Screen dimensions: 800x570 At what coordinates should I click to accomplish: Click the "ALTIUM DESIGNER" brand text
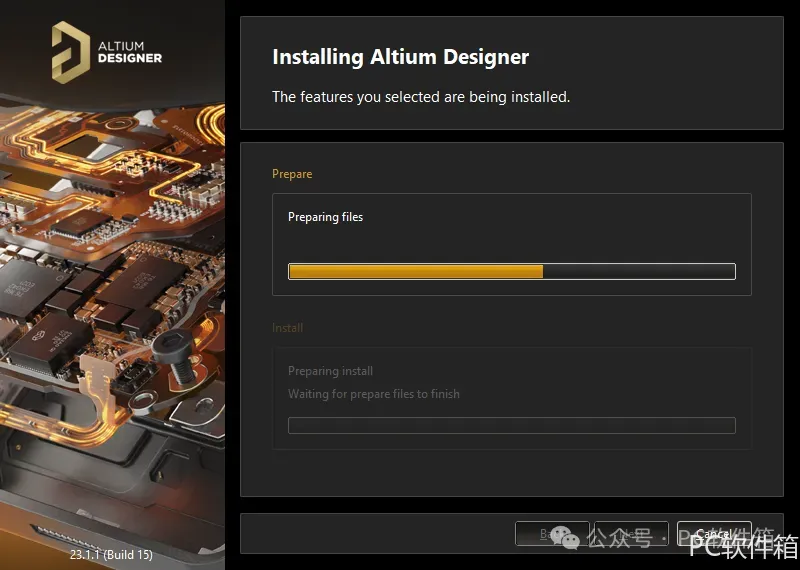pos(130,53)
